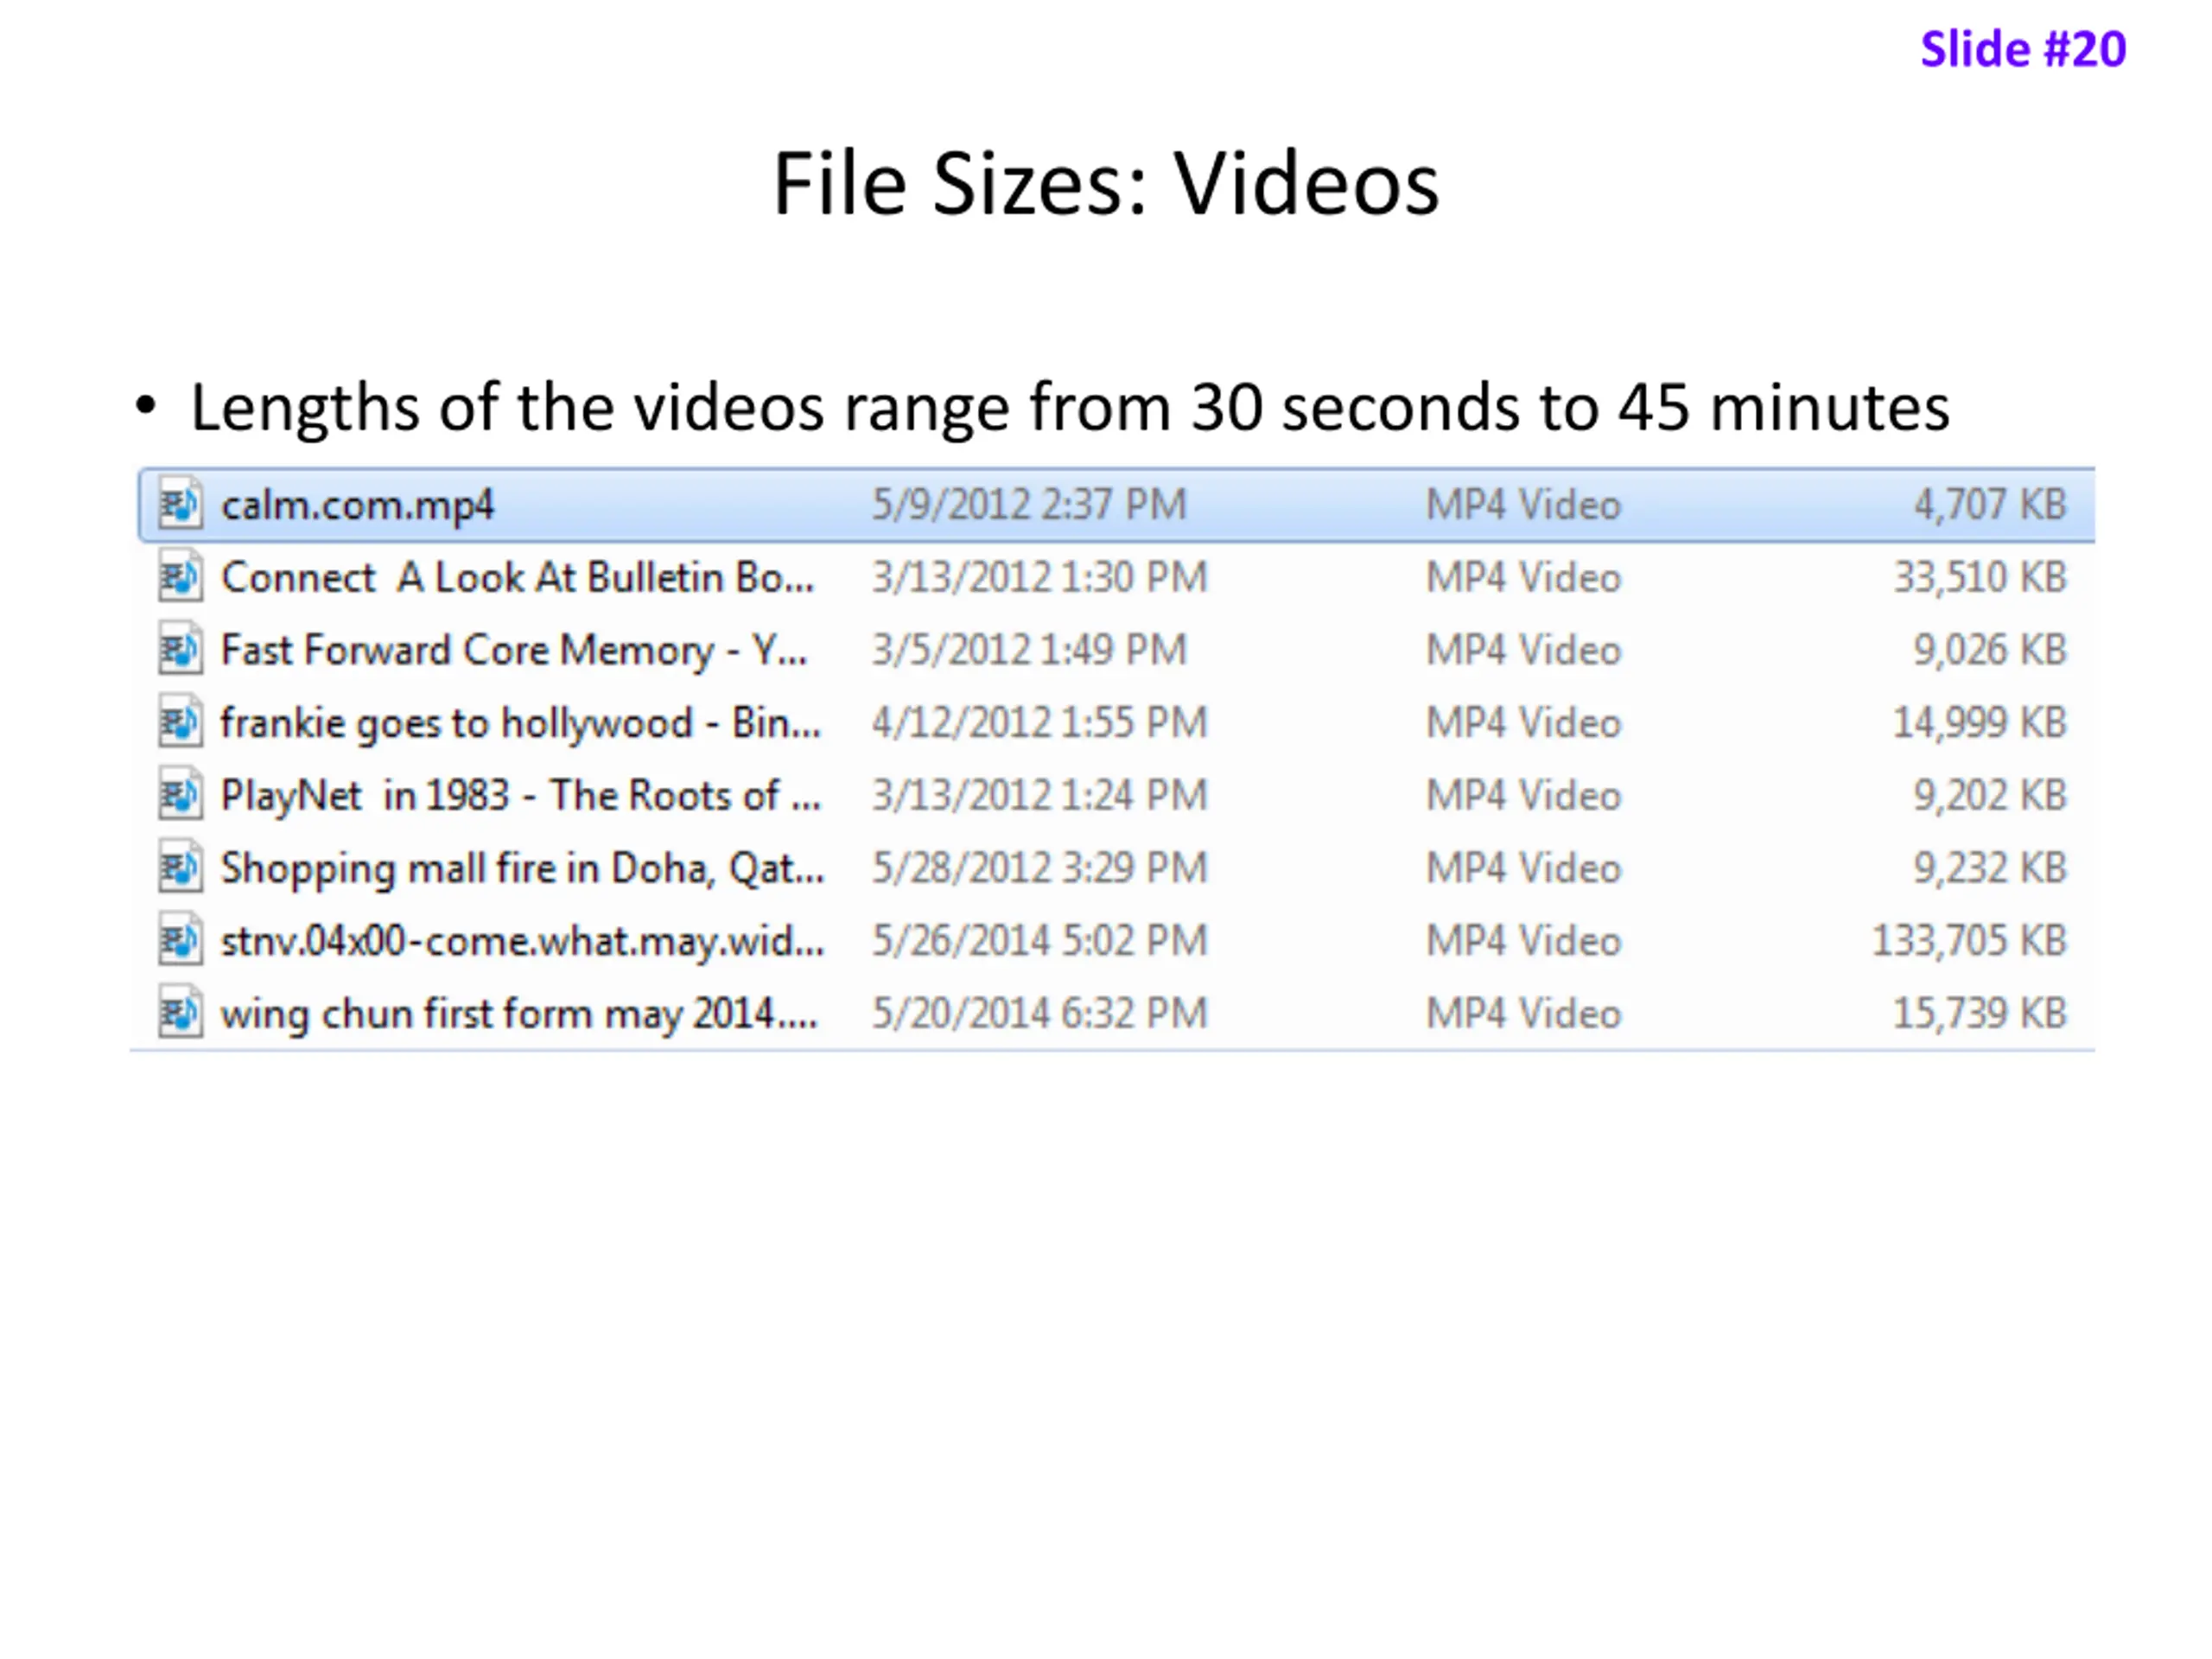The image size is (2212, 1659).
Task: Select the stnv.04x00-come.what.may filename
Action: coord(523,942)
